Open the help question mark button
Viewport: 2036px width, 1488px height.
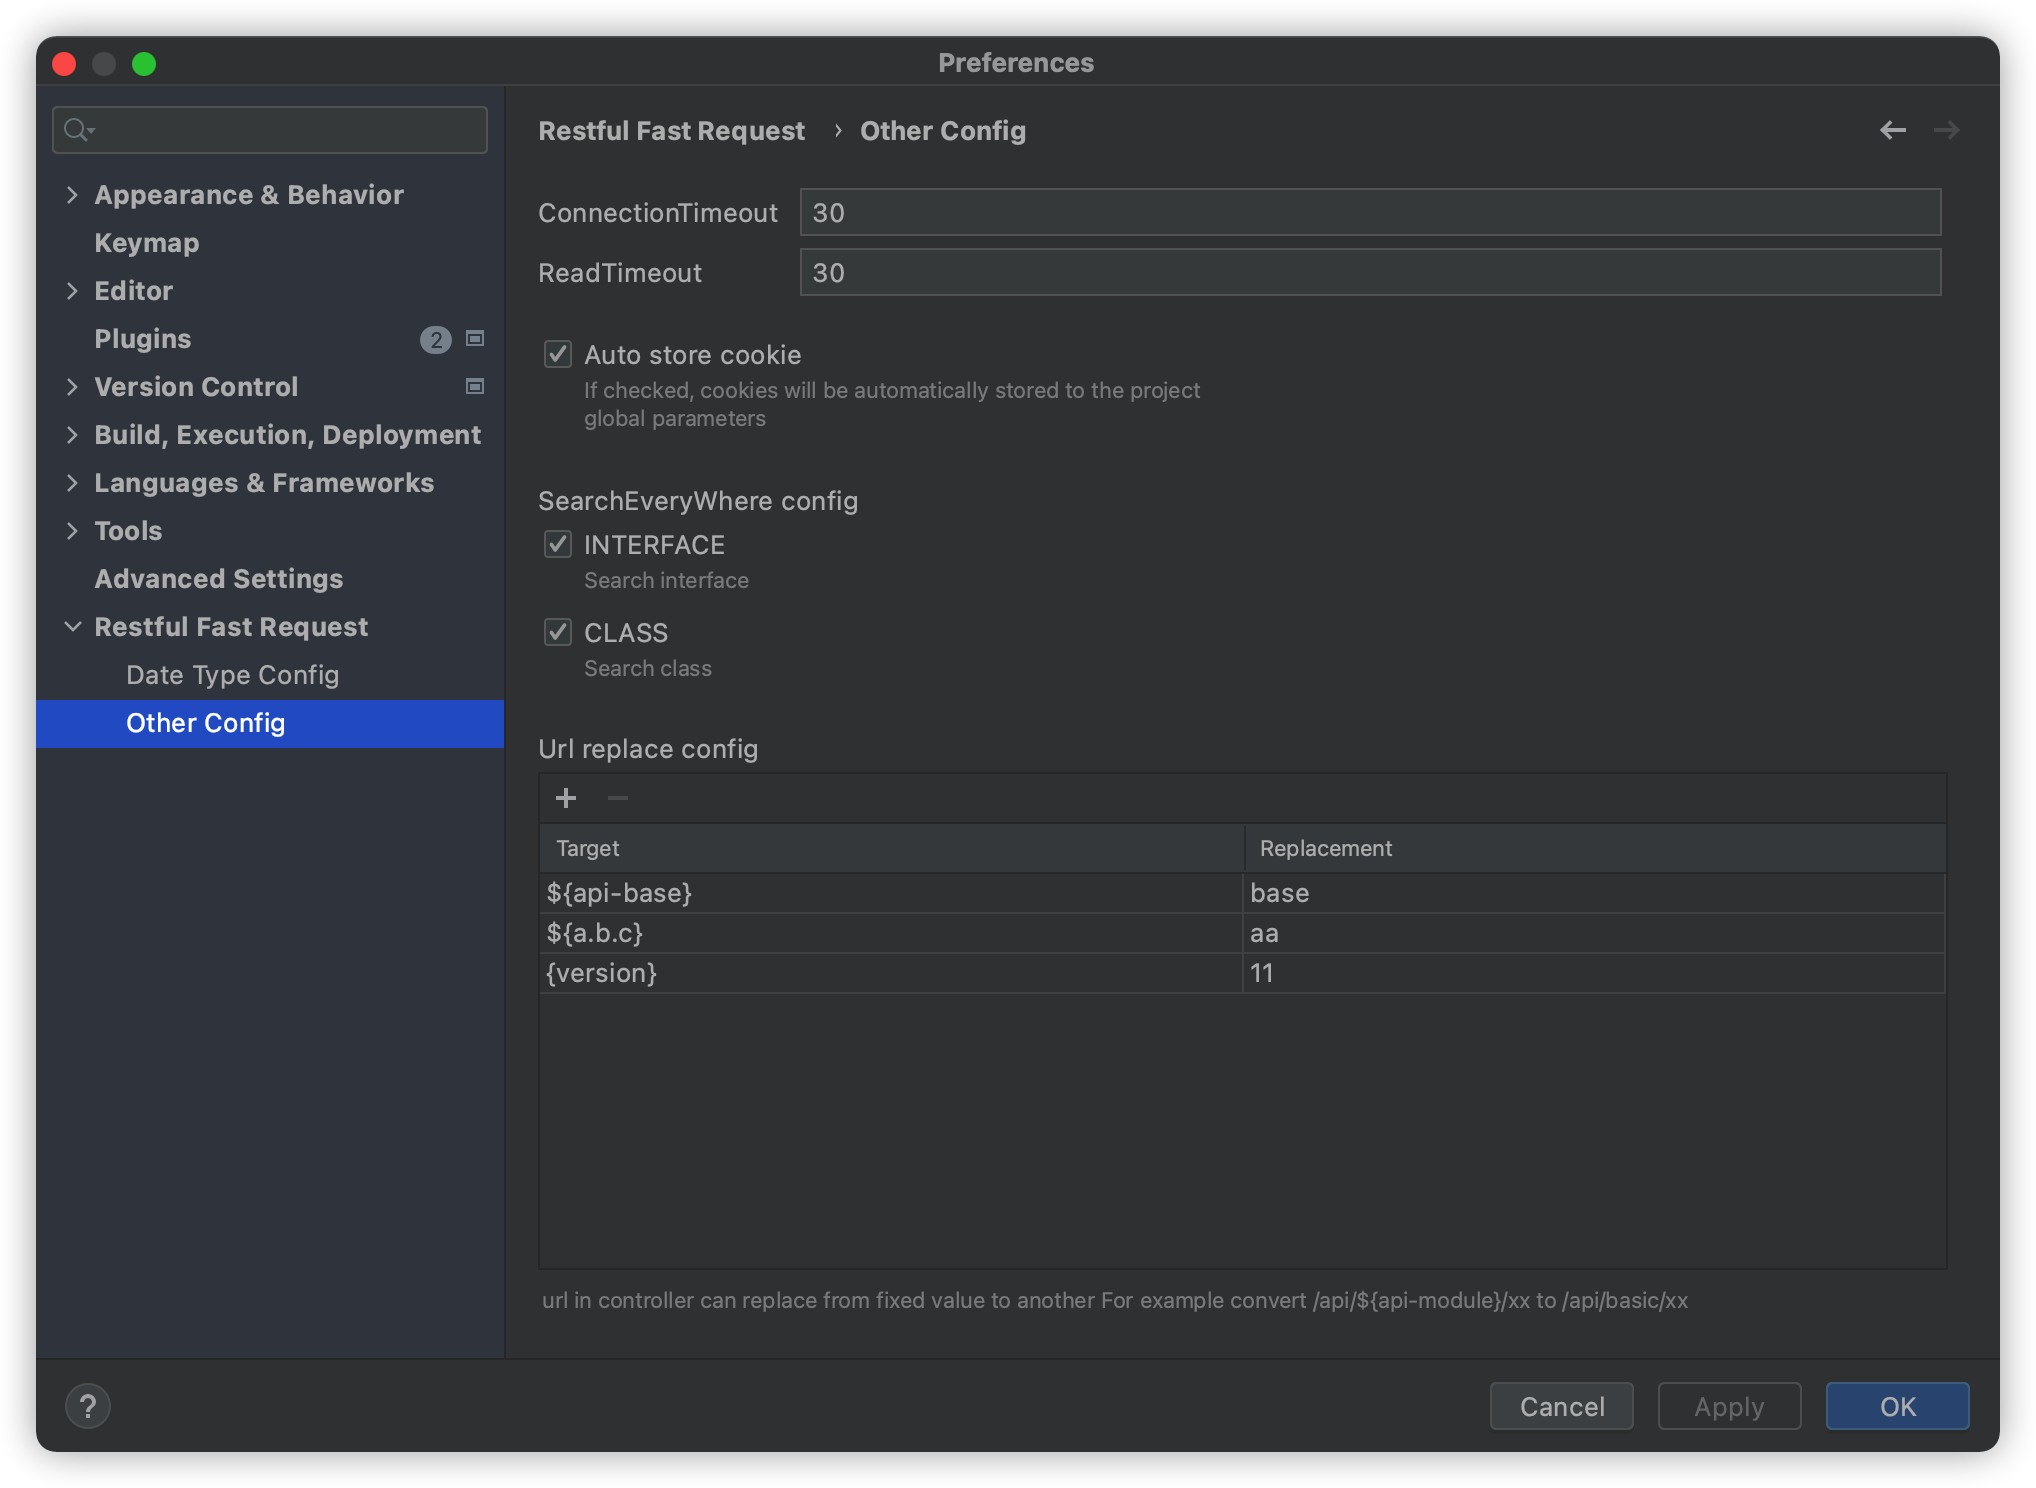pyautogui.click(x=88, y=1406)
